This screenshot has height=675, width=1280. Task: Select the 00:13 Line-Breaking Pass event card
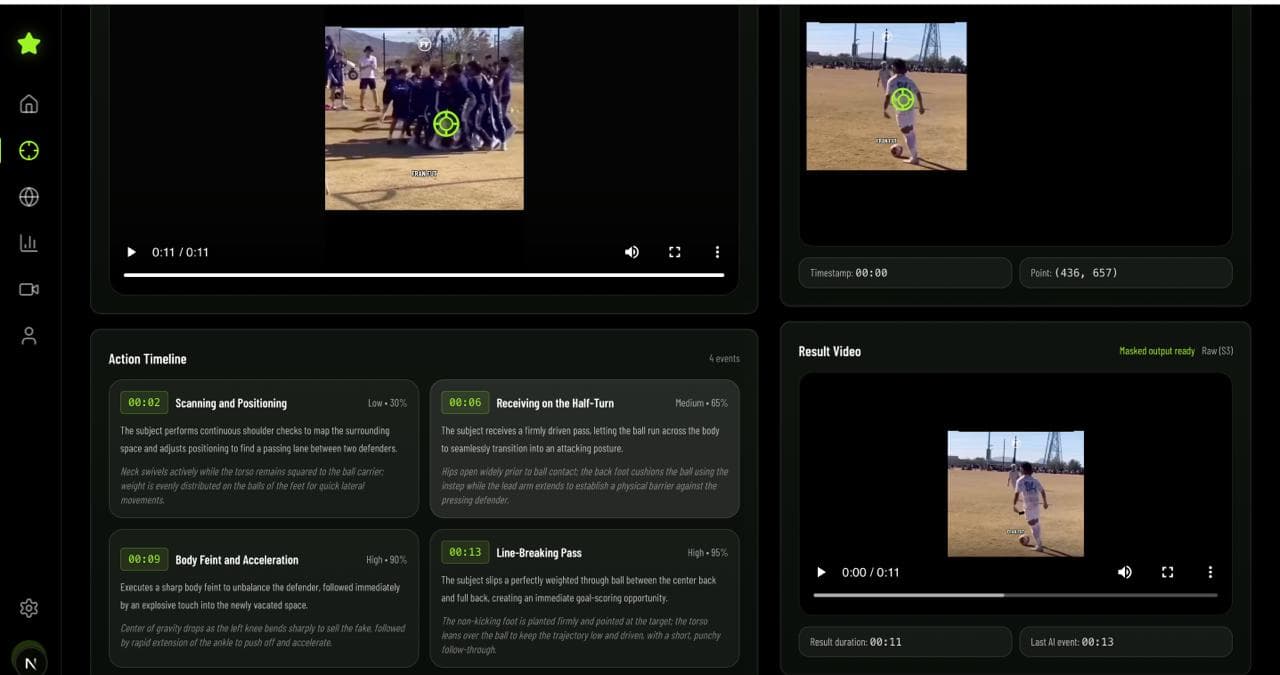584,598
